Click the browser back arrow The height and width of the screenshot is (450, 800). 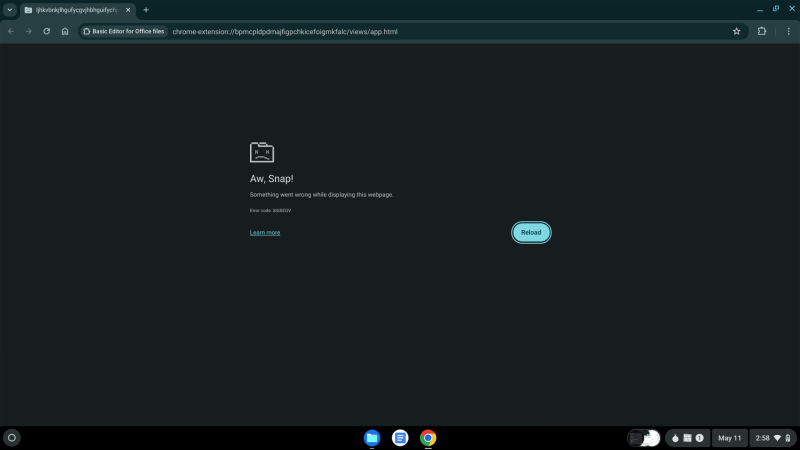click(x=11, y=31)
